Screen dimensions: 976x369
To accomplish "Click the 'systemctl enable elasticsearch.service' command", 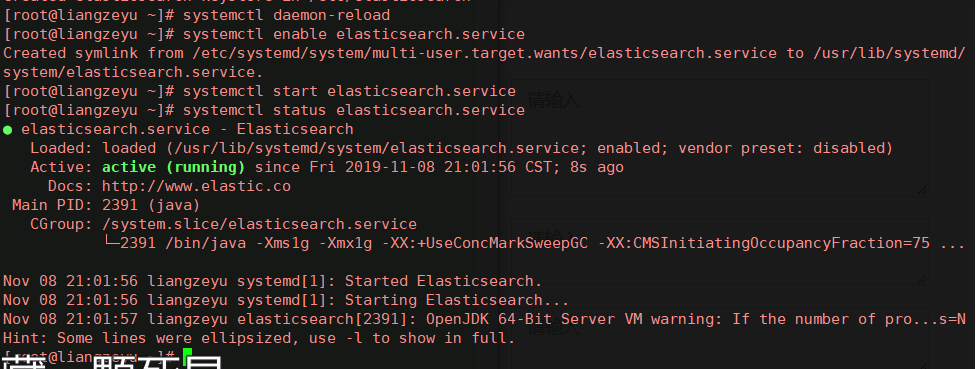I will pos(354,34).
